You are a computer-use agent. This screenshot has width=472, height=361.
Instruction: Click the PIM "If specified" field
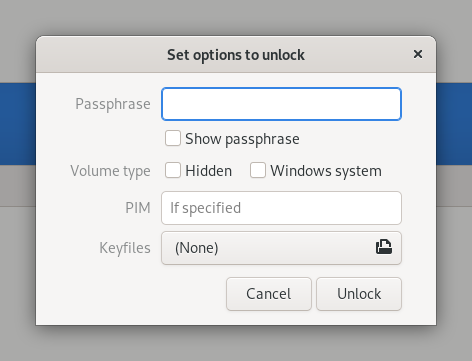point(281,208)
